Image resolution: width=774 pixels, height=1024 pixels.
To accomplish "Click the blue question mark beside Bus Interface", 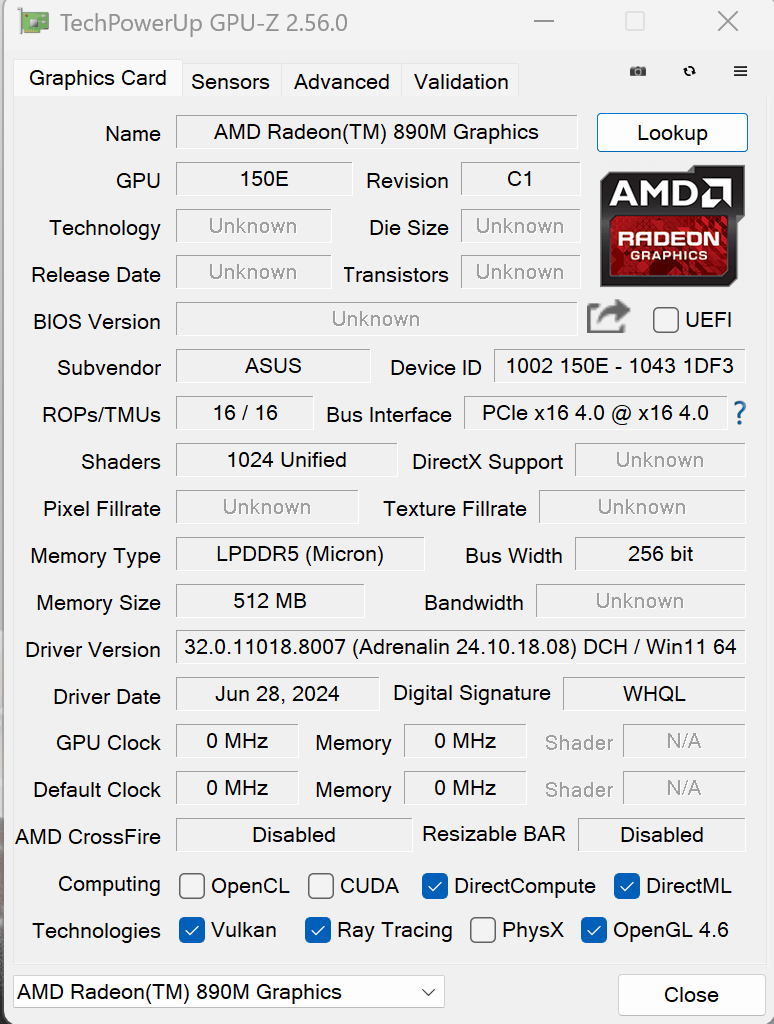I will [739, 413].
